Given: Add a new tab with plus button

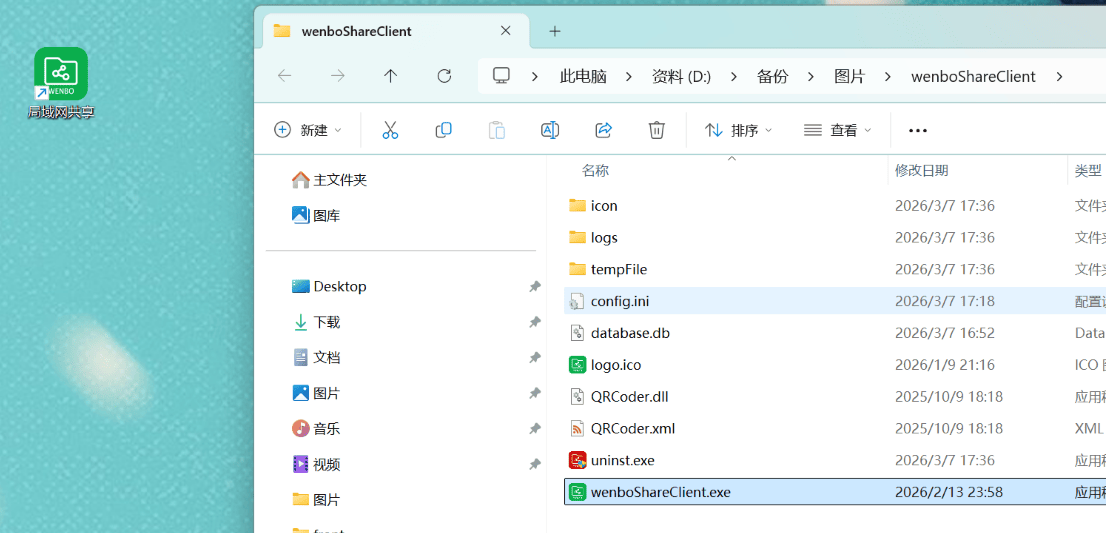Looking at the screenshot, I should point(555,31).
